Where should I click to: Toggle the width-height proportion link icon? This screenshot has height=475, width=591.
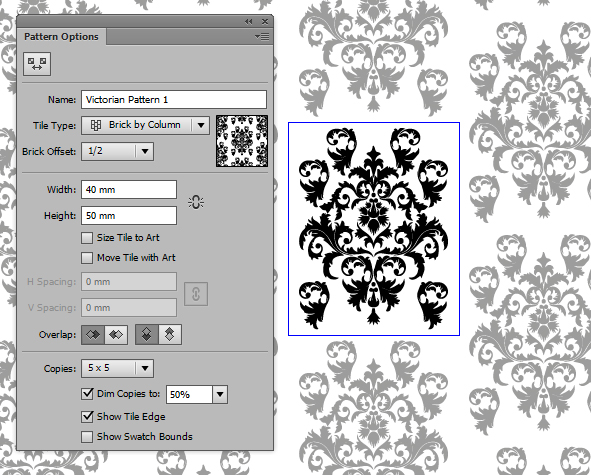[196, 202]
